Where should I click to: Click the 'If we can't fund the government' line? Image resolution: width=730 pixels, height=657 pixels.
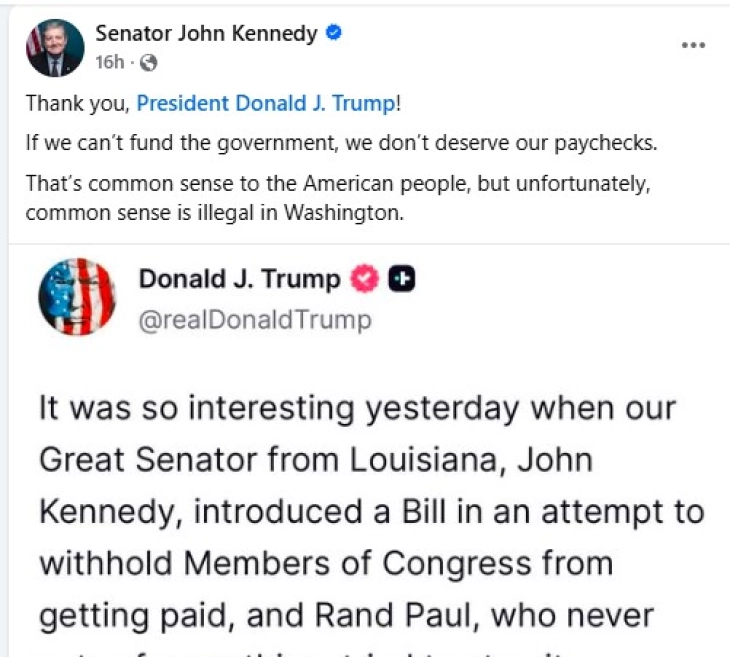(x=340, y=143)
